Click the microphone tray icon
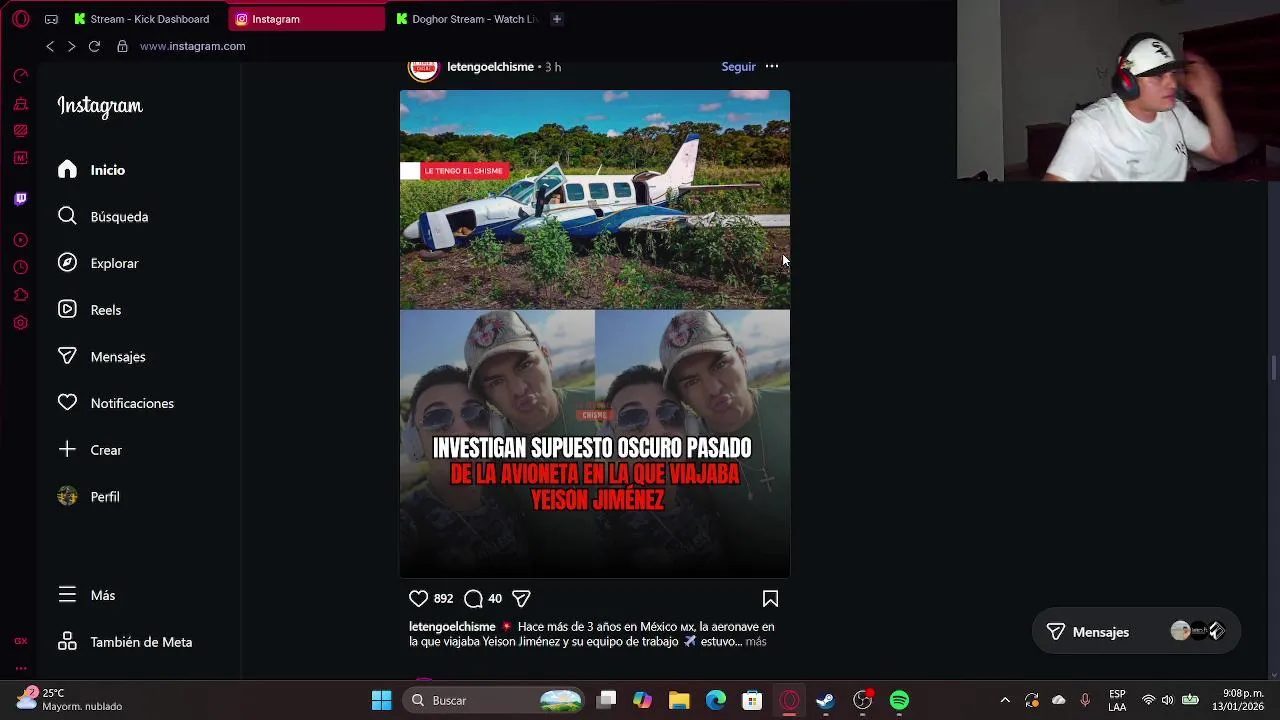Screen dimensions: 1280x720 (1085, 700)
